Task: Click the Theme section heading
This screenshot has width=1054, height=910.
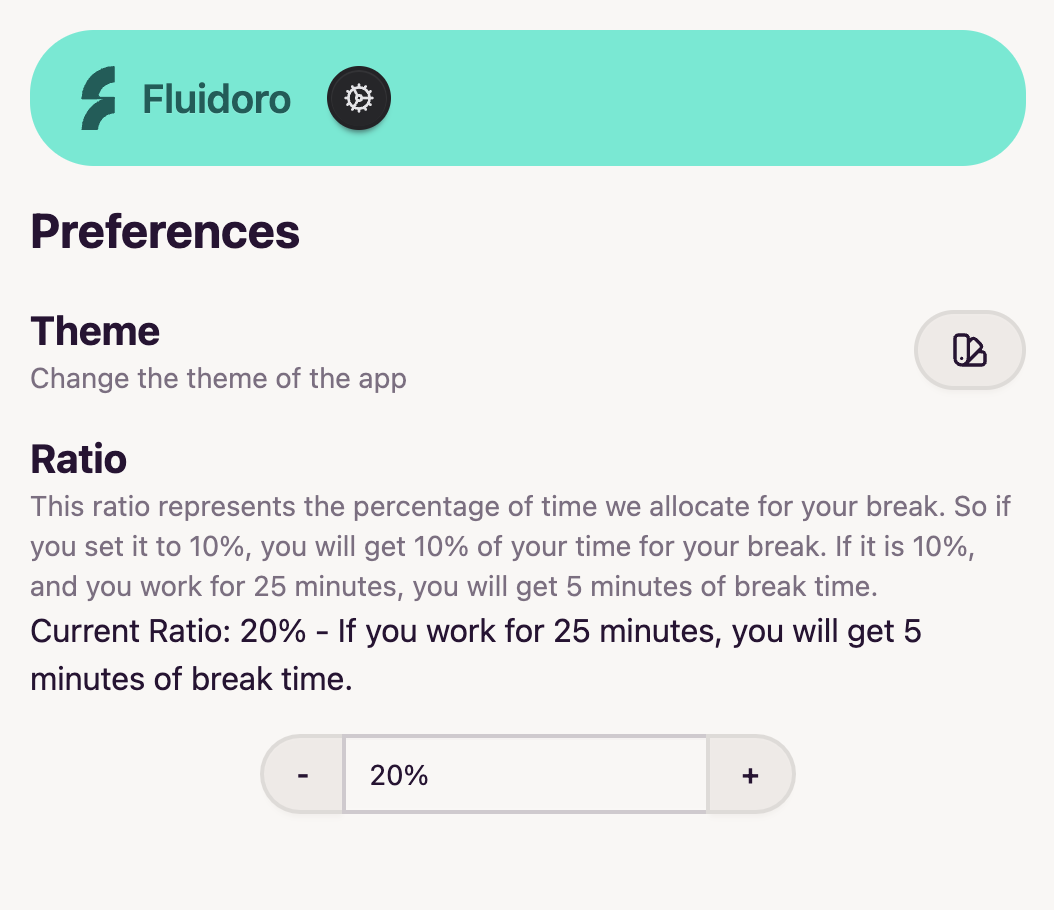Action: point(95,331)
